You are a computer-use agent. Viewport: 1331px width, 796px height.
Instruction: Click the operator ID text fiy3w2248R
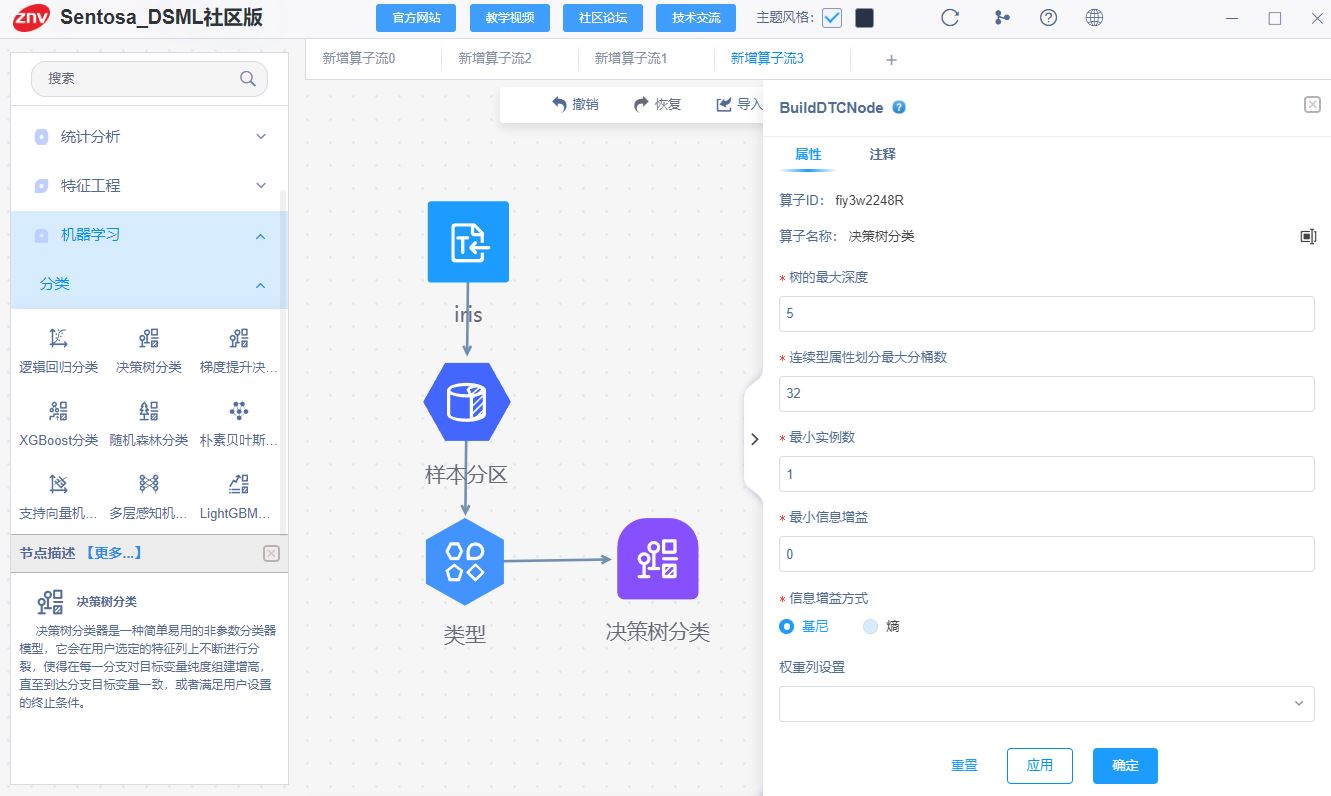click(869, 200)
